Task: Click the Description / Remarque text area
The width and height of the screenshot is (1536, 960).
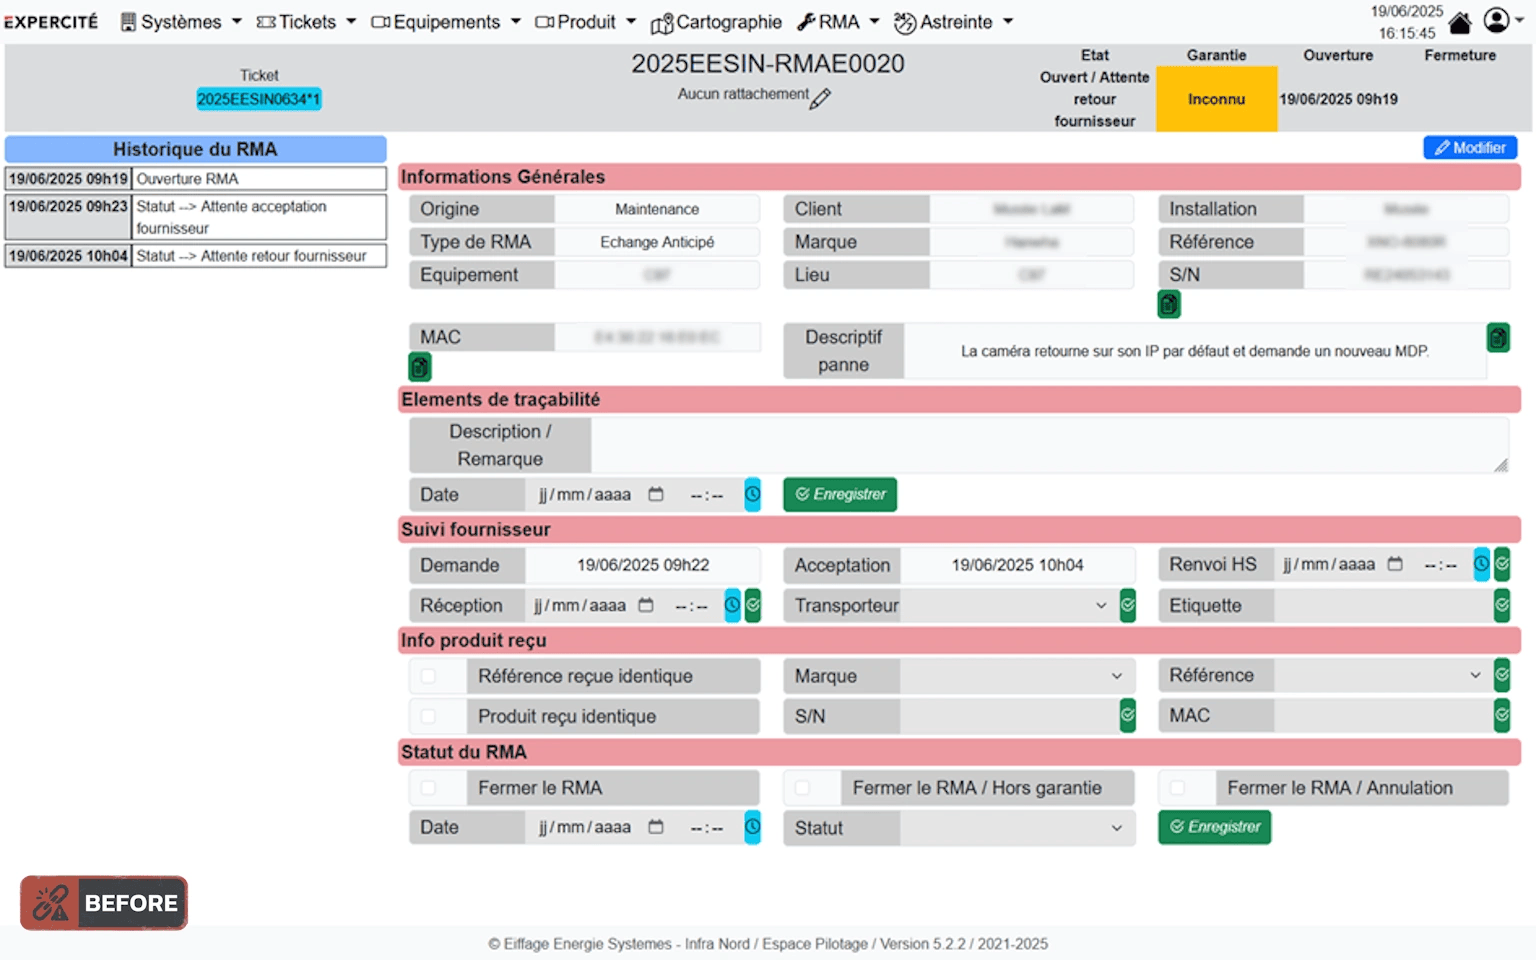Action: (1048, 445)
